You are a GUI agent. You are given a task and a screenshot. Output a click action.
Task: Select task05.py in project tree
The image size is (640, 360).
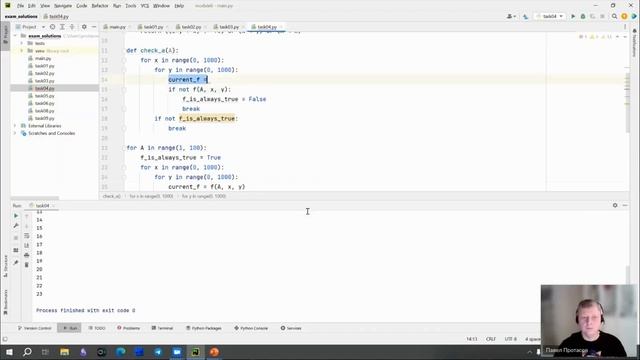pos(44,96)
